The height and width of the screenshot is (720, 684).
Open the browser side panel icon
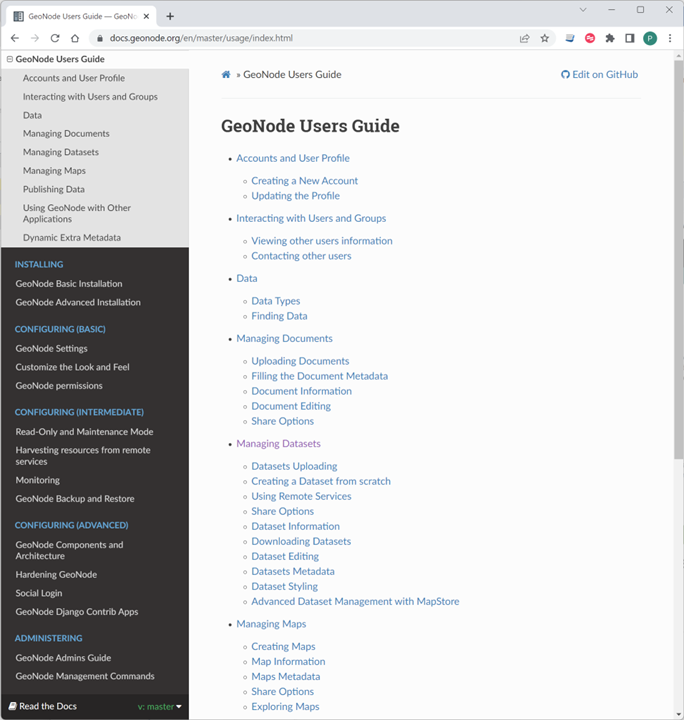point(630,38)
